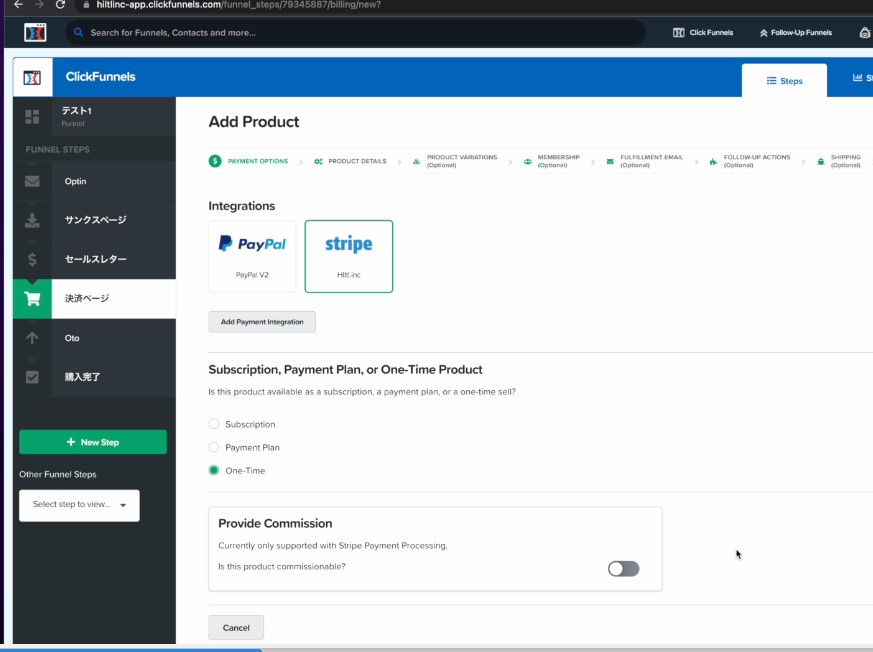Go to the Product Variations wizard step
The image size is (873, 652).
[x=462, y=161]
